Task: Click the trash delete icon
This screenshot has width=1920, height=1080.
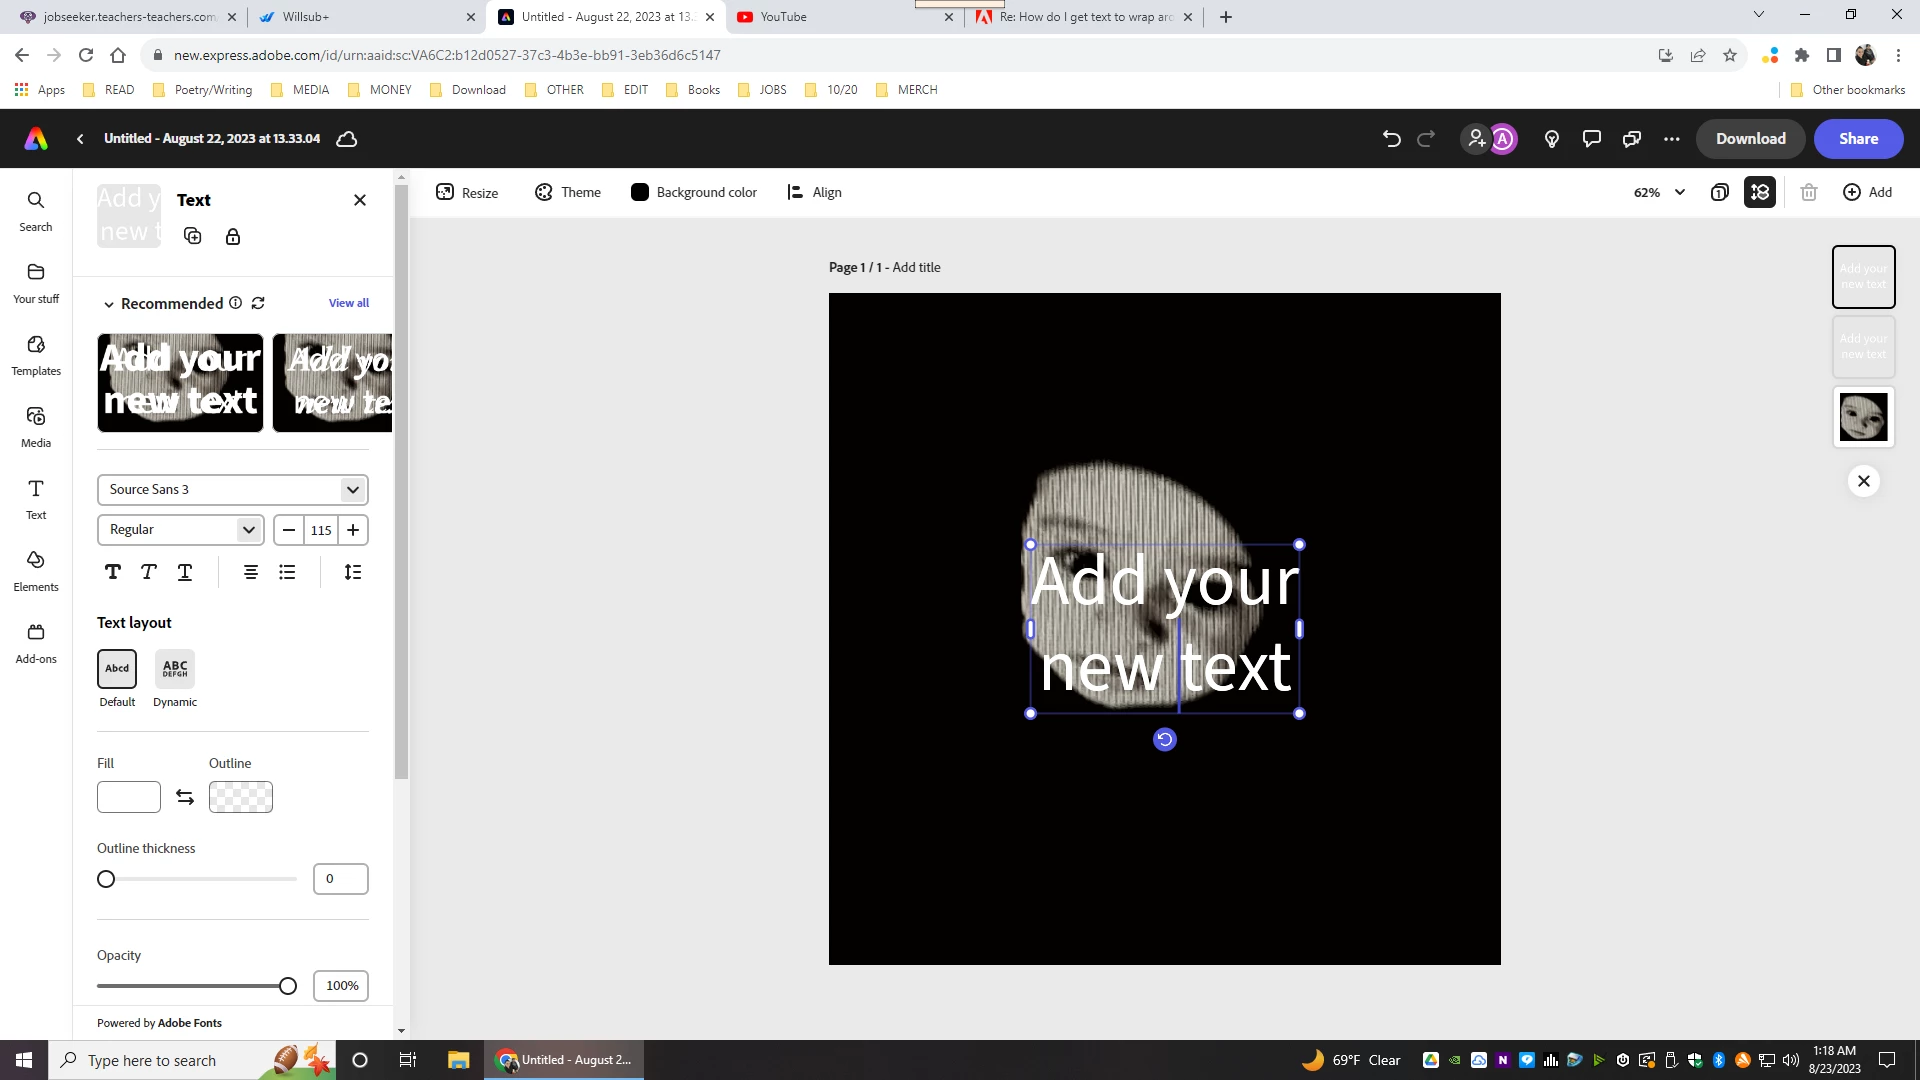Action: coord(1808,193)
